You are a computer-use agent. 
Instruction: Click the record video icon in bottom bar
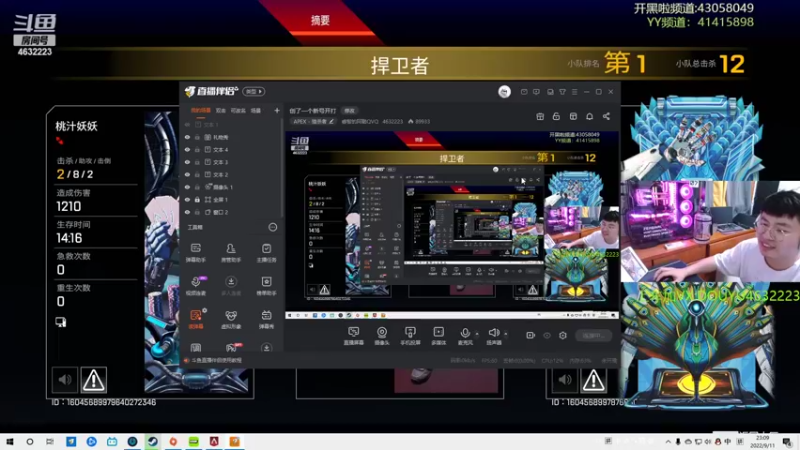(x=531, y=335)
